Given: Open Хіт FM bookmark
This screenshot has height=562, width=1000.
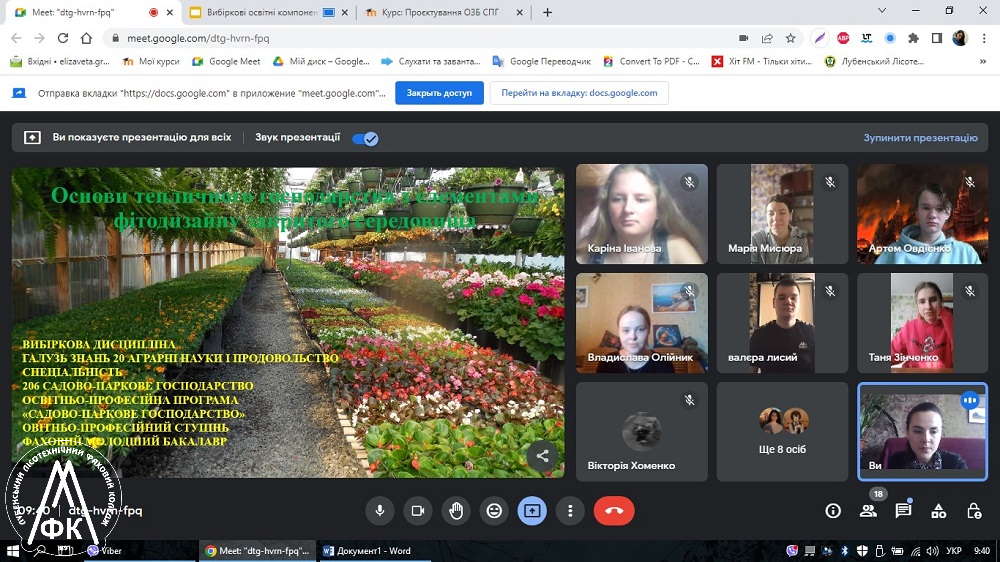Looking at the screenshot, I should click(x=762, y=61).
